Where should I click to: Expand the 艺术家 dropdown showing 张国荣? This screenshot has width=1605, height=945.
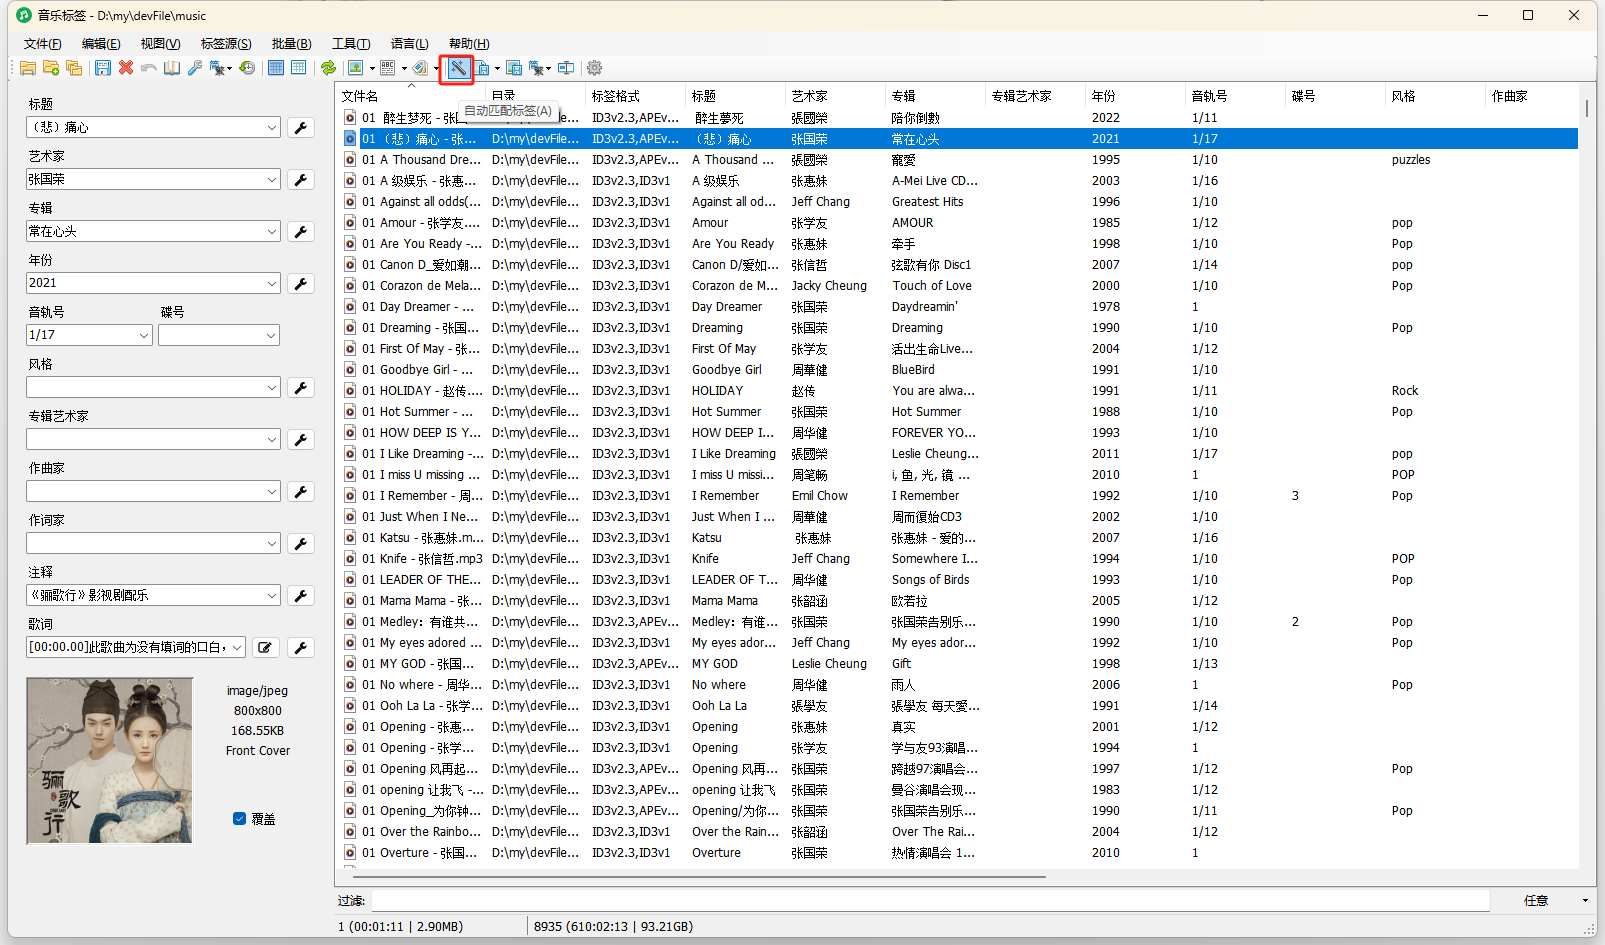pyautogui.click(x=272, y=180)
